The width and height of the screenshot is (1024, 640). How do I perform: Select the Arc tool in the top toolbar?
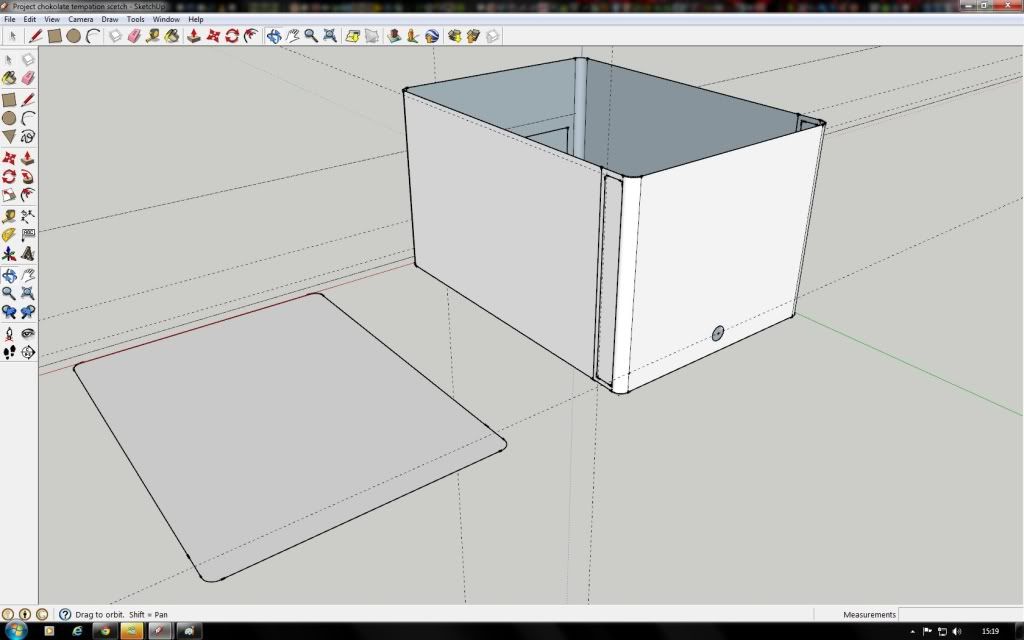93,36
